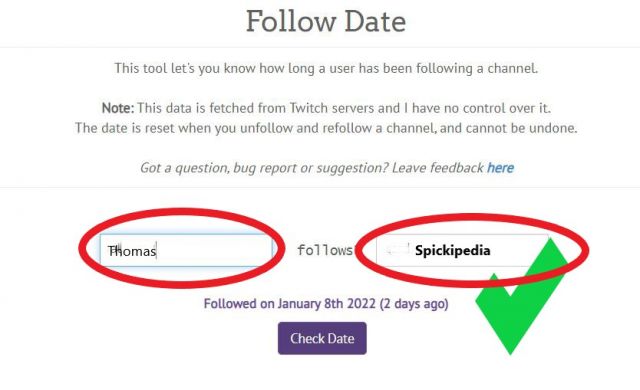640x390 pixels.
Task: Click the channel field containing Spickipedia
Action: (462, 250)
